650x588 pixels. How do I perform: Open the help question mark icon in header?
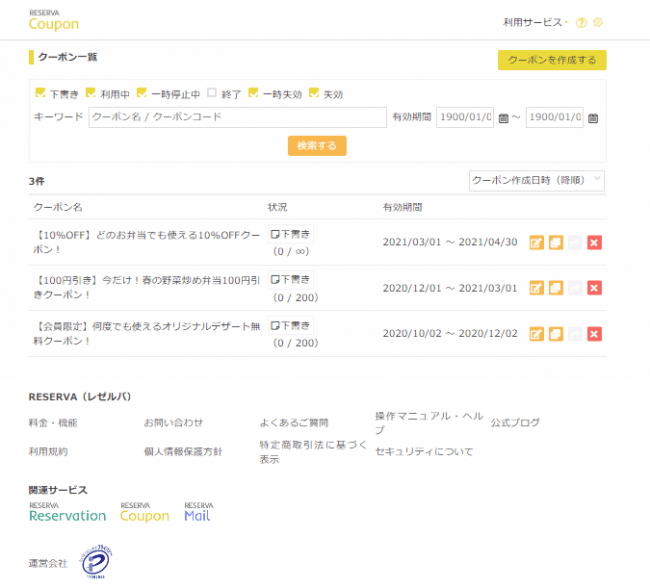pyautogui.click(x=581, y=22)
